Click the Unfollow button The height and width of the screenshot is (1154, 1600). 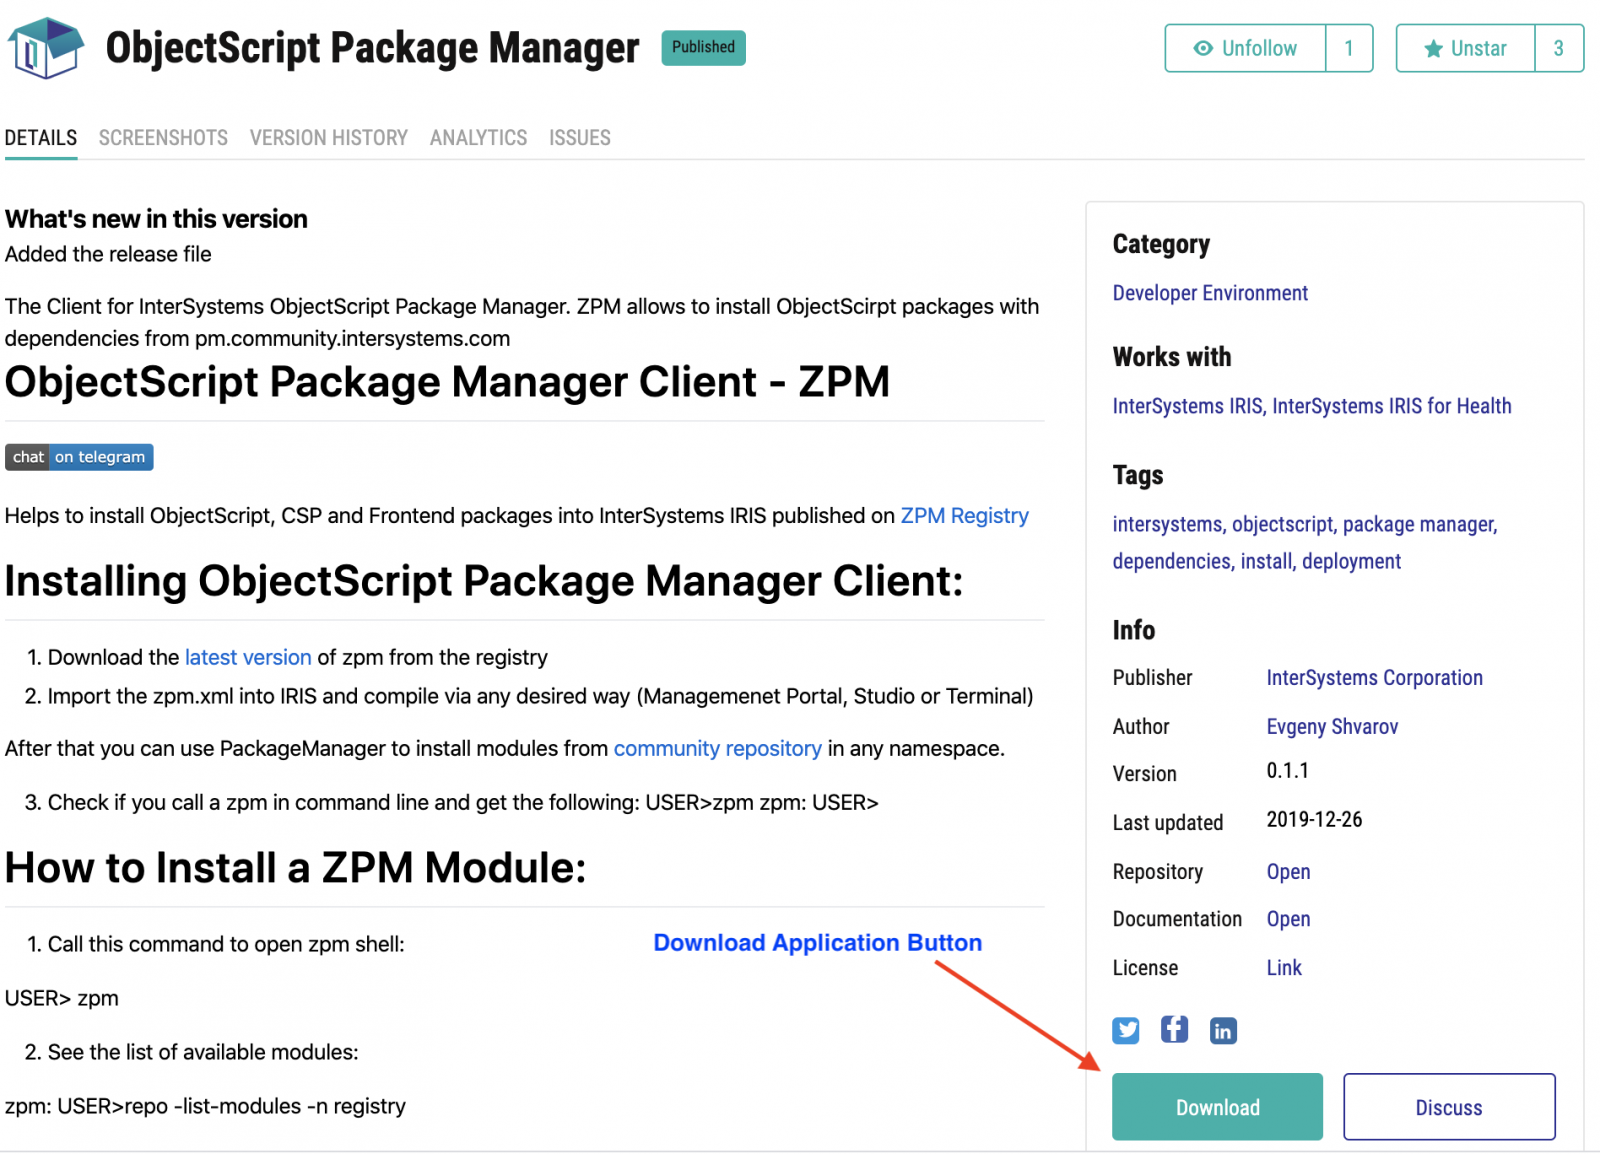(x=1245, y=48)
